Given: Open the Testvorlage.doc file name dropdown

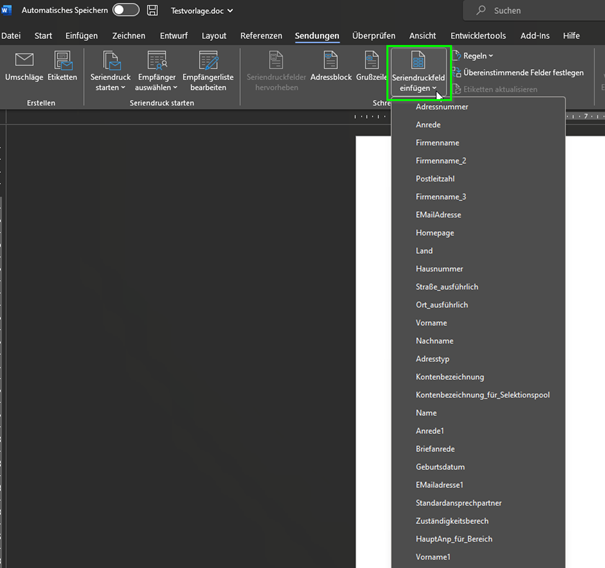Looking at the screenshot, I should pos(202,10).
